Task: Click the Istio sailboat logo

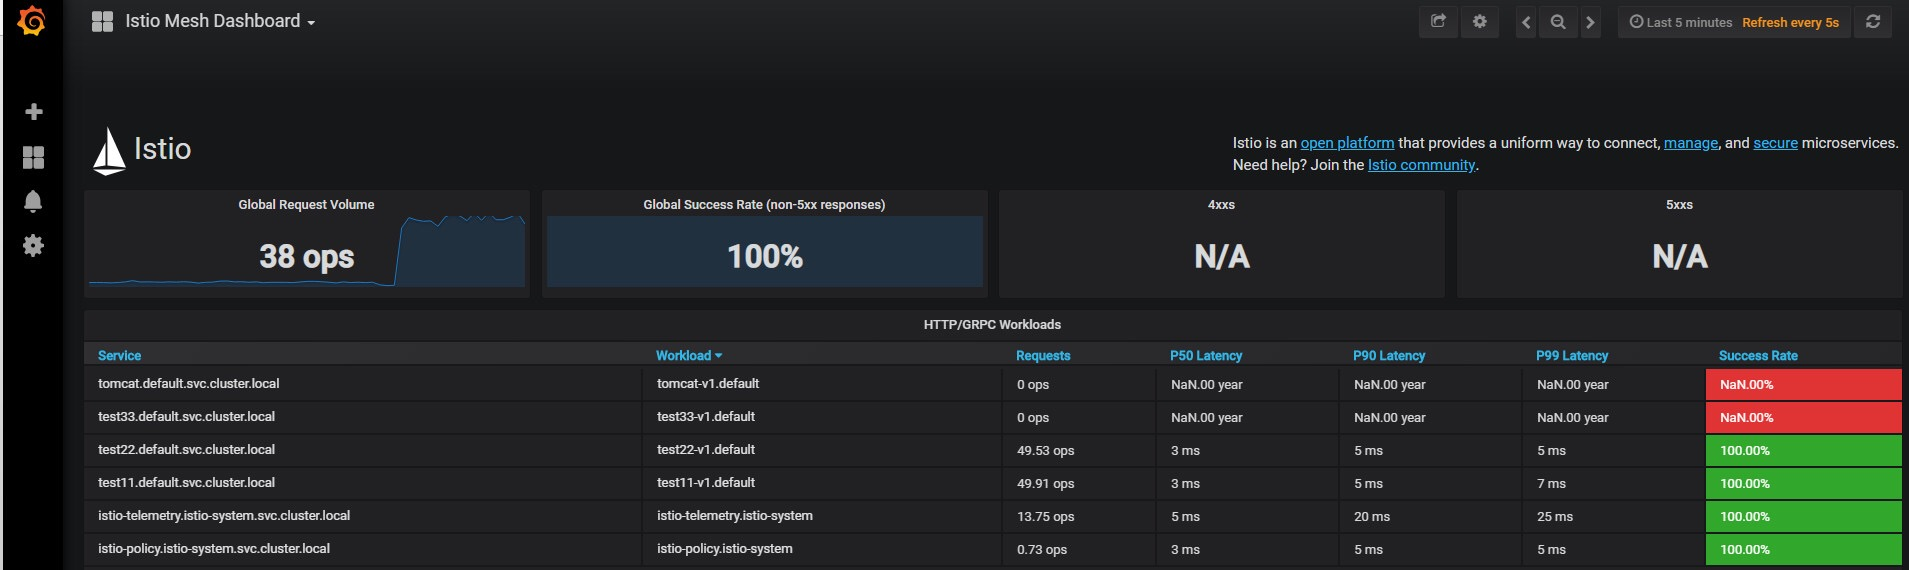Action: pyautogui.click(x=109, y=150)
